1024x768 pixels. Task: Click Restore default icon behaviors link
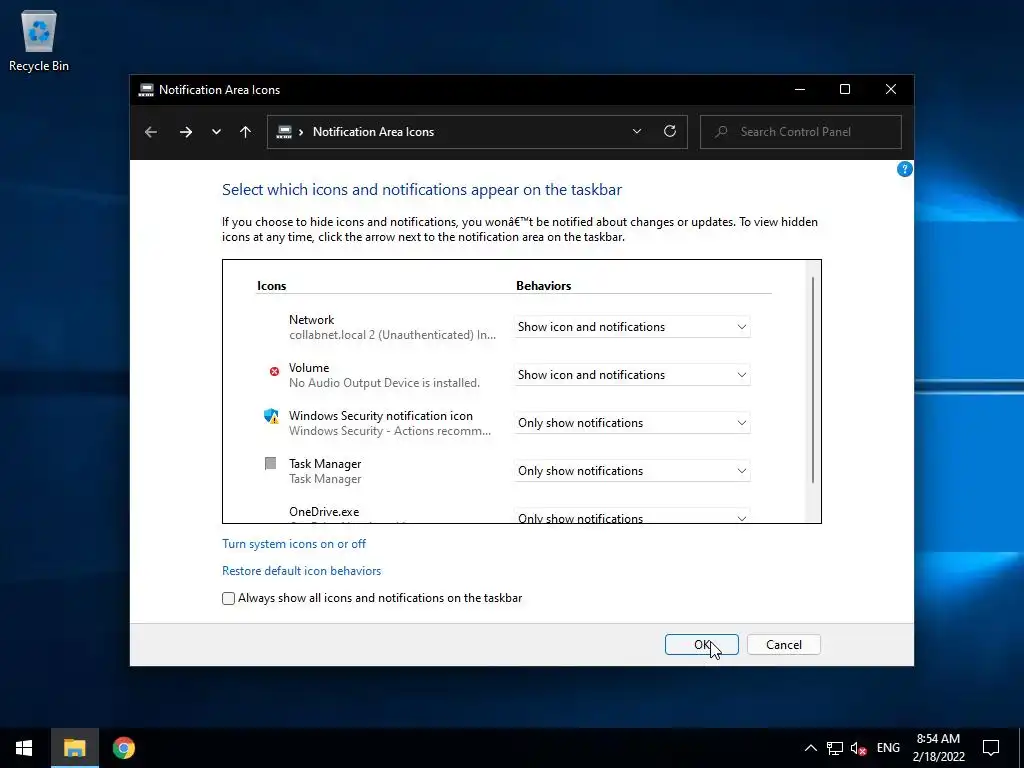[302, 571]
